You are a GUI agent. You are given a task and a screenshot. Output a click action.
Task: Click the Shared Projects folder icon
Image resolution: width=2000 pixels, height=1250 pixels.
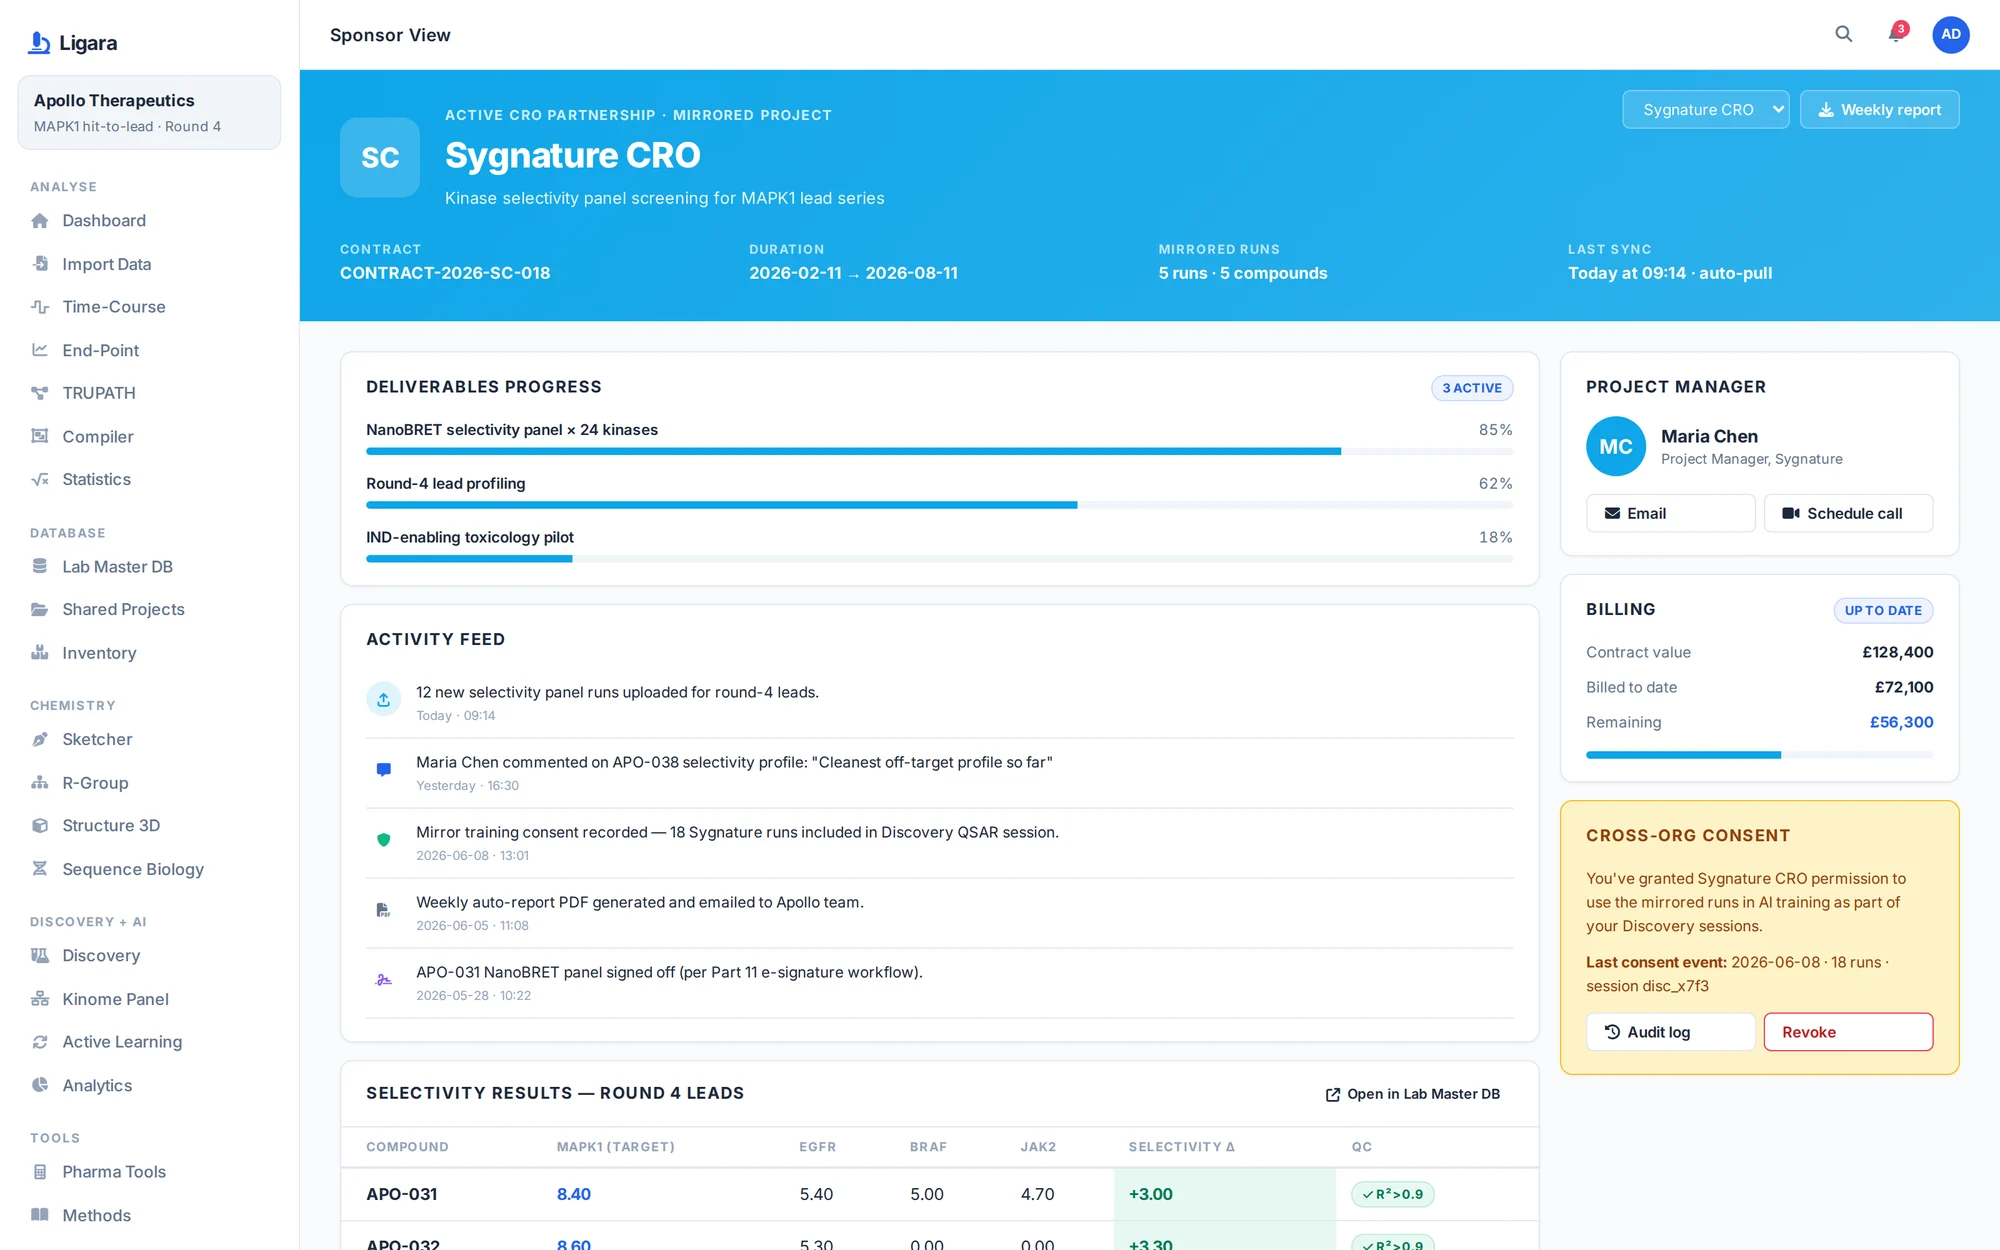(40, 609)
